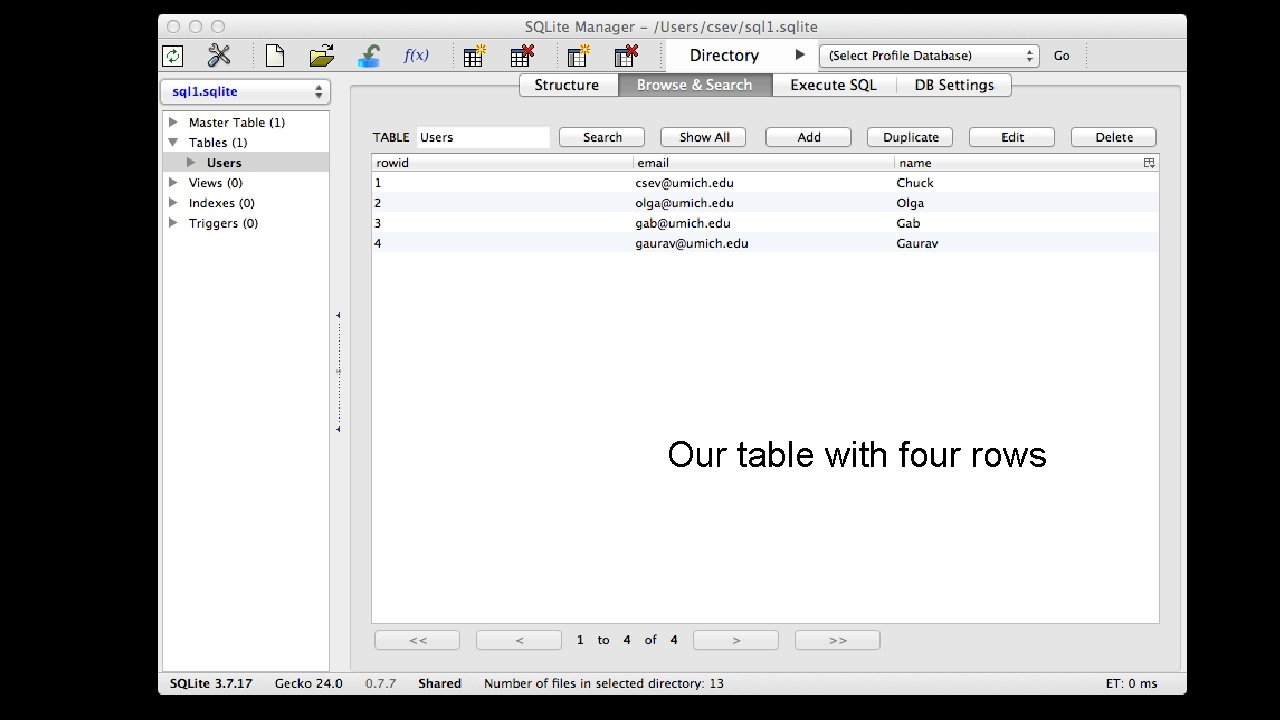Collapse the Tables section triangle
1280x720 pixels.
click(174, 142)
